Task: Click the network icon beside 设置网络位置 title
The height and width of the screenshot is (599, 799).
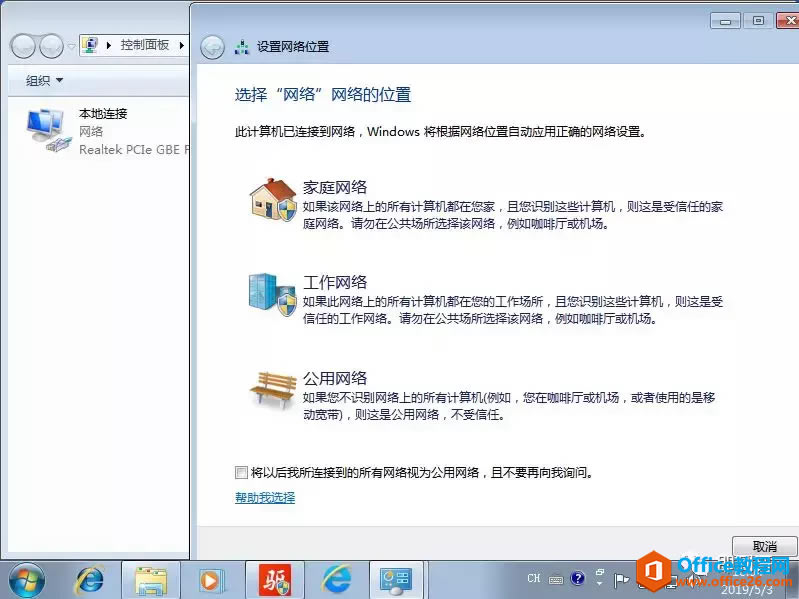Action: (242, 47)
